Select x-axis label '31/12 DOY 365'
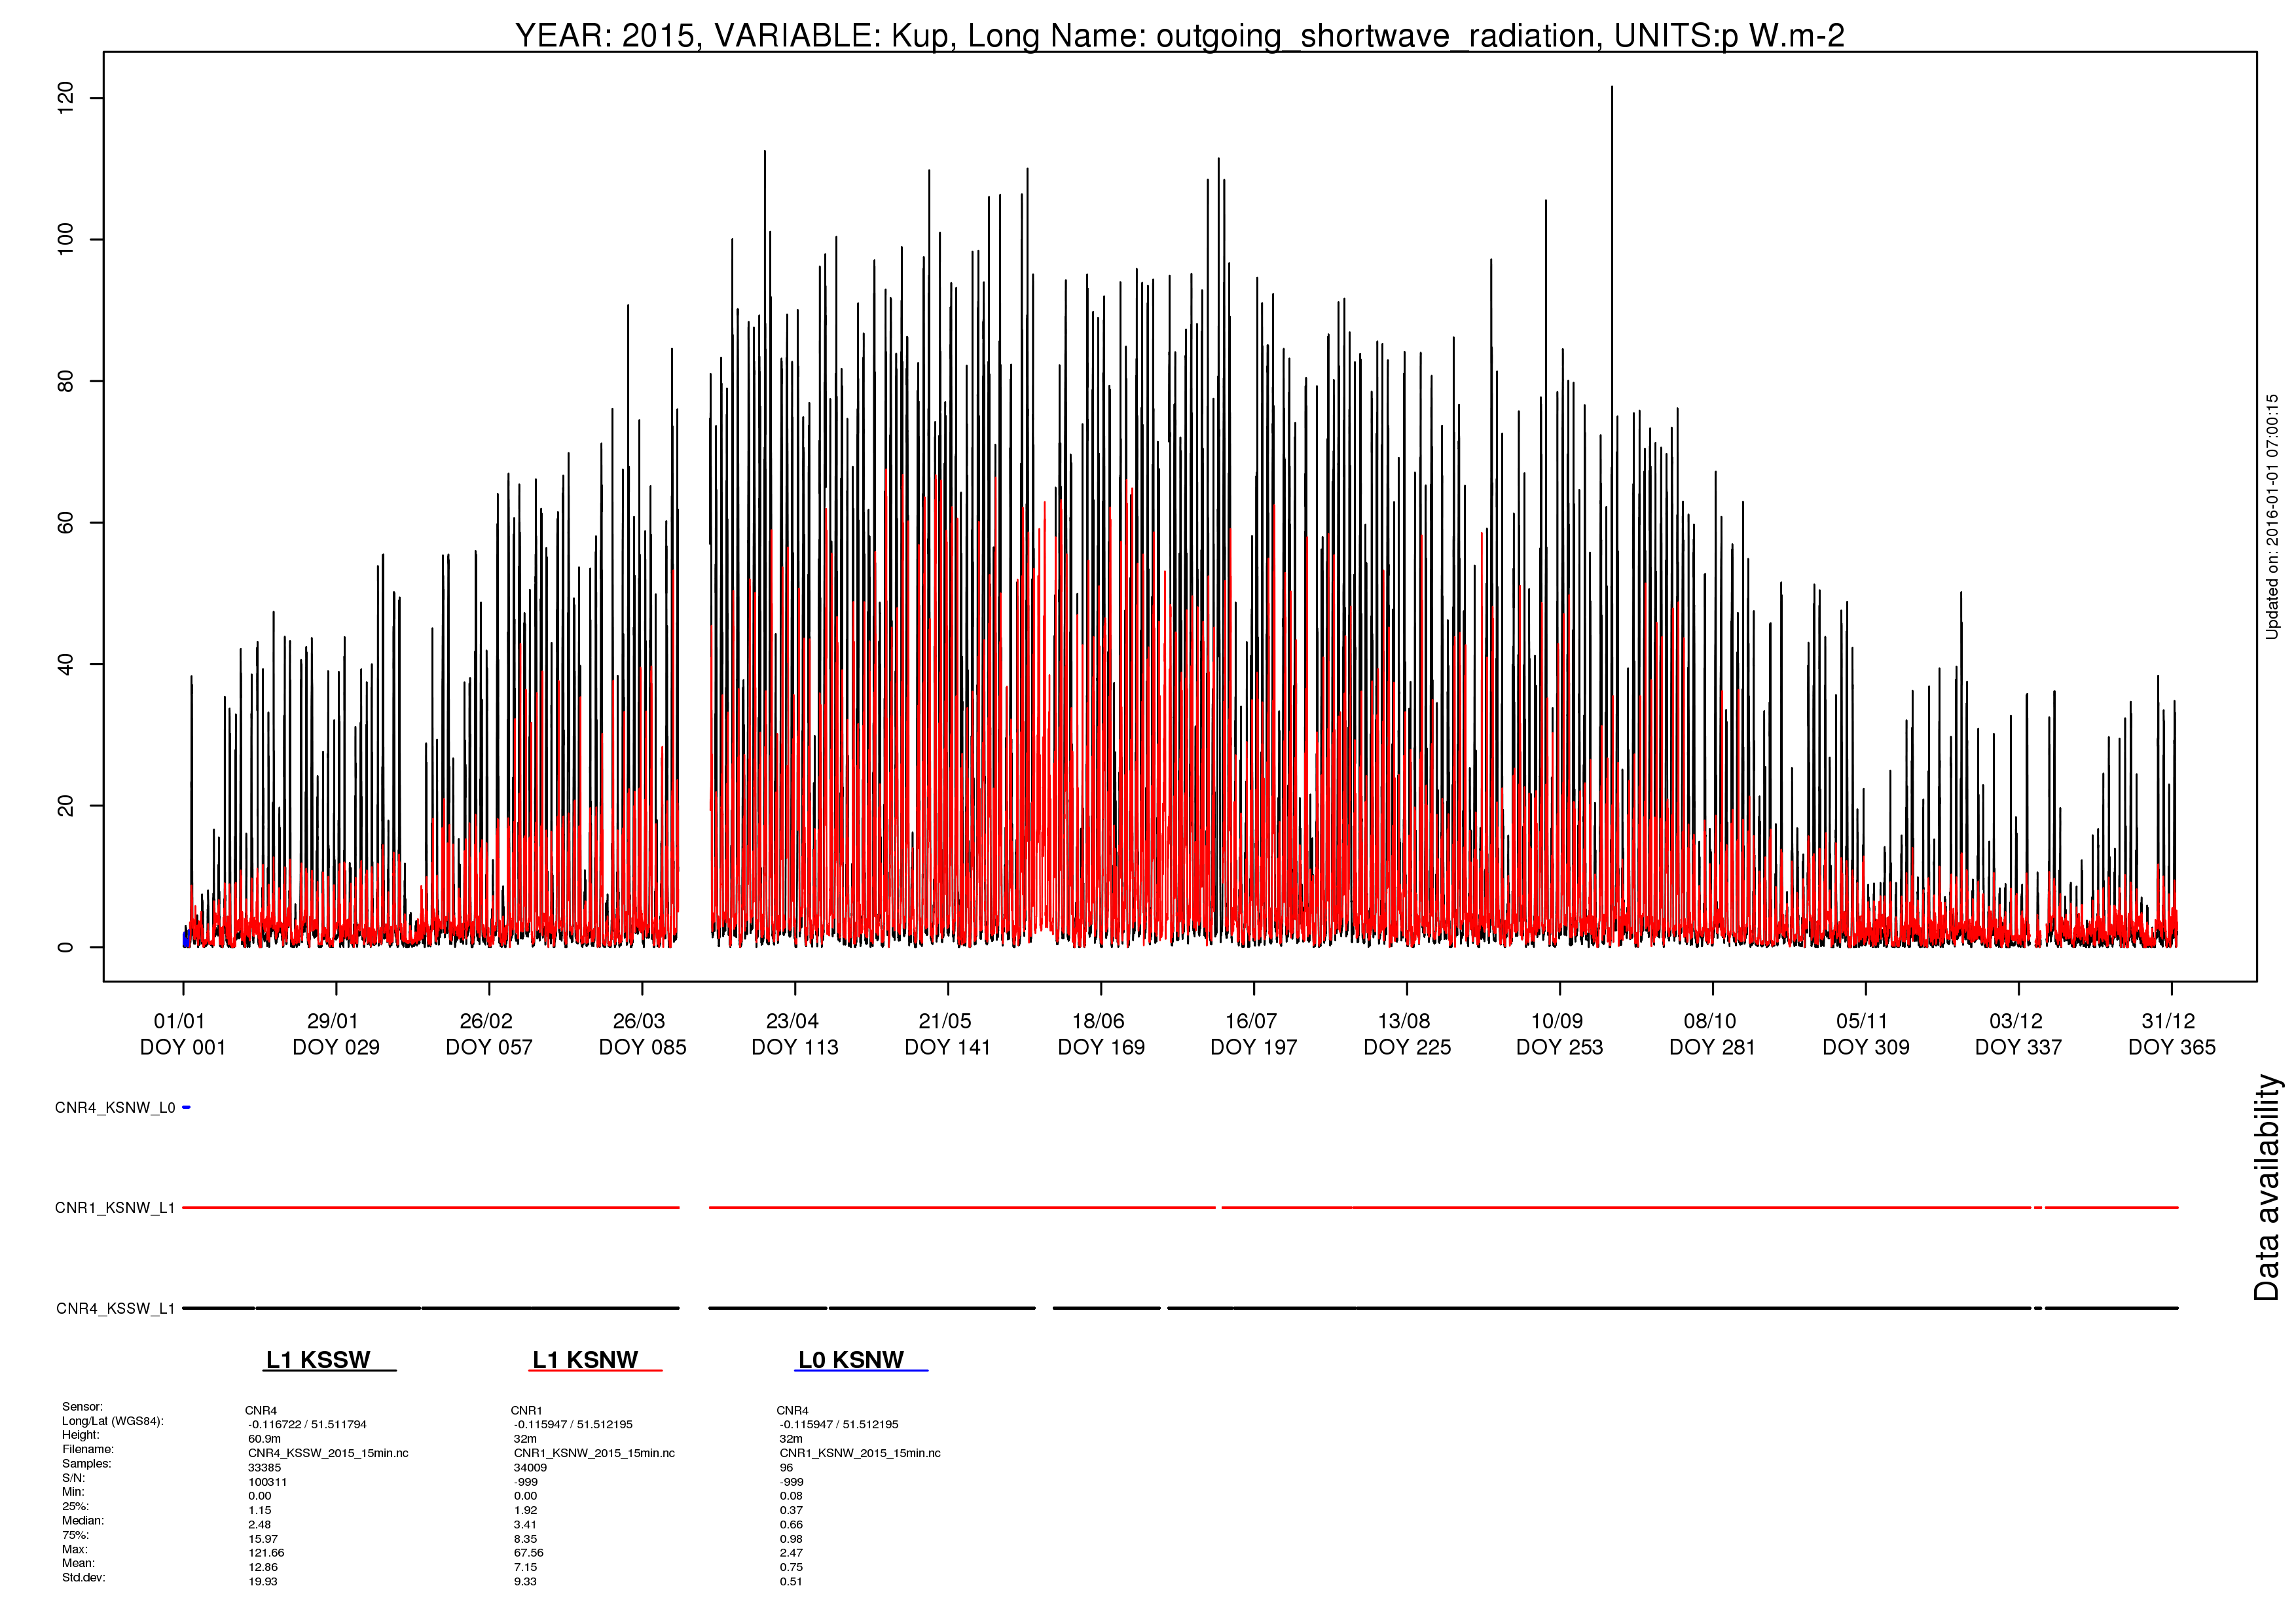The height and width of the screenshot is (1624, 2296). (2172, 1034)
